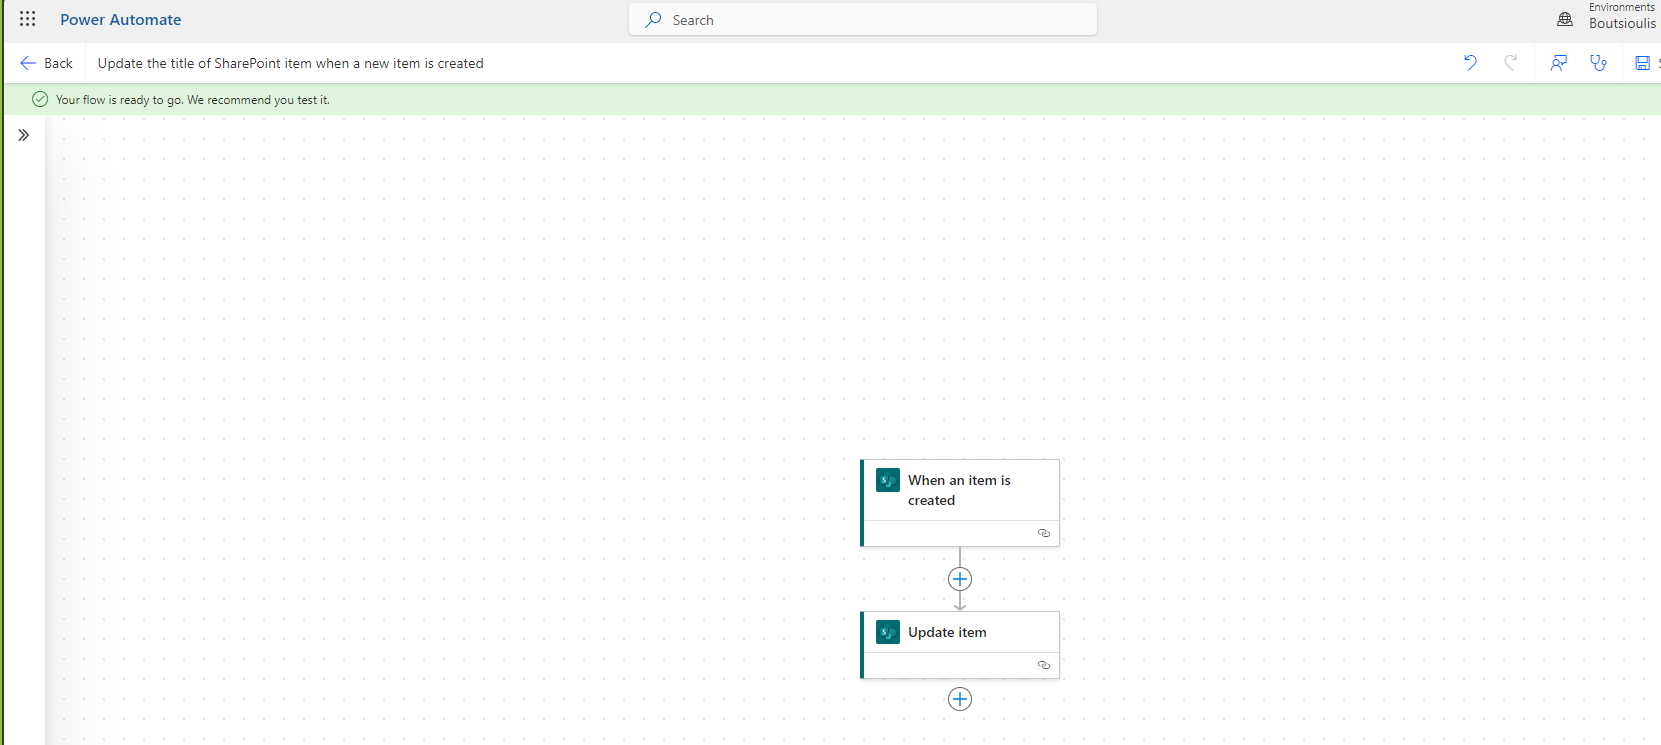Screen dimensions: 1661x745
Task: Open the app launcher waffle icon
Action: click(x=27, y=19)
